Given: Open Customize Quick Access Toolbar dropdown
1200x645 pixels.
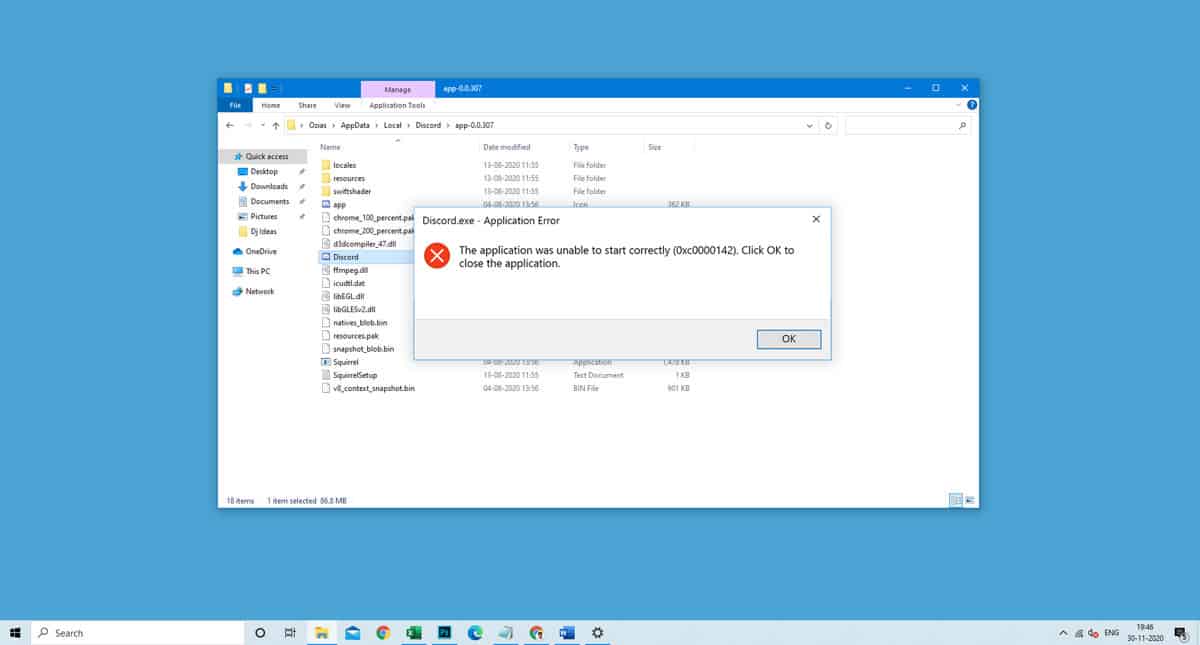Looking at the screenshot, I should coord(277,89).
